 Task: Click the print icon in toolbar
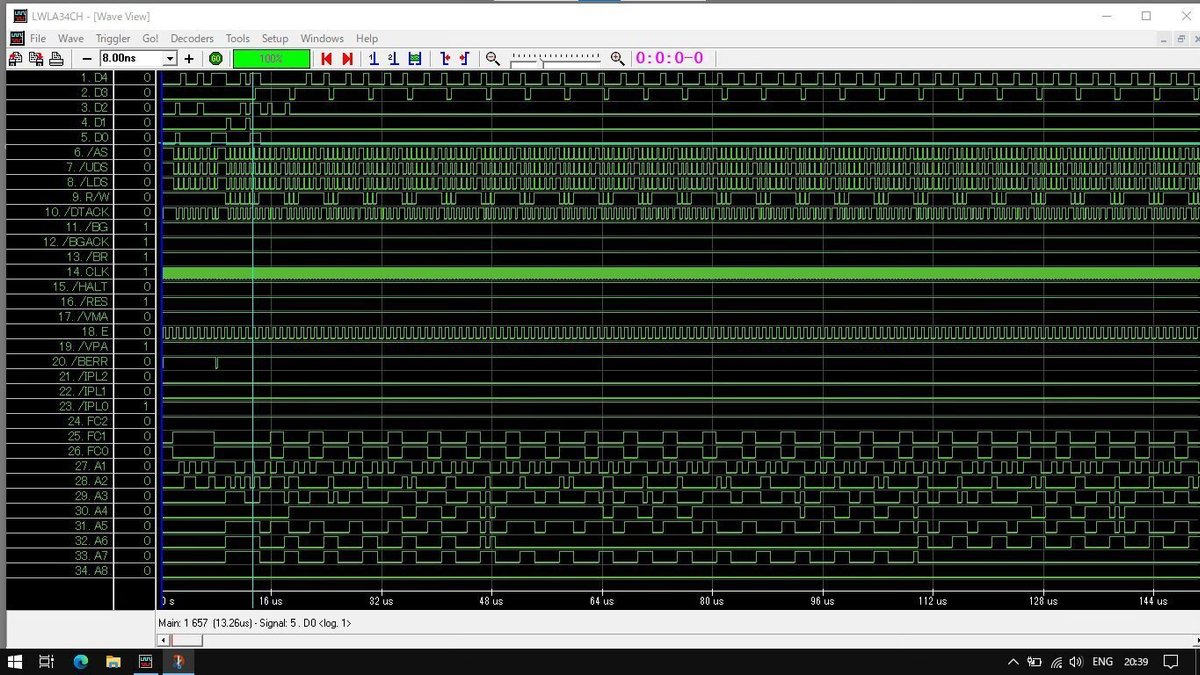click(x=56, y=59)
